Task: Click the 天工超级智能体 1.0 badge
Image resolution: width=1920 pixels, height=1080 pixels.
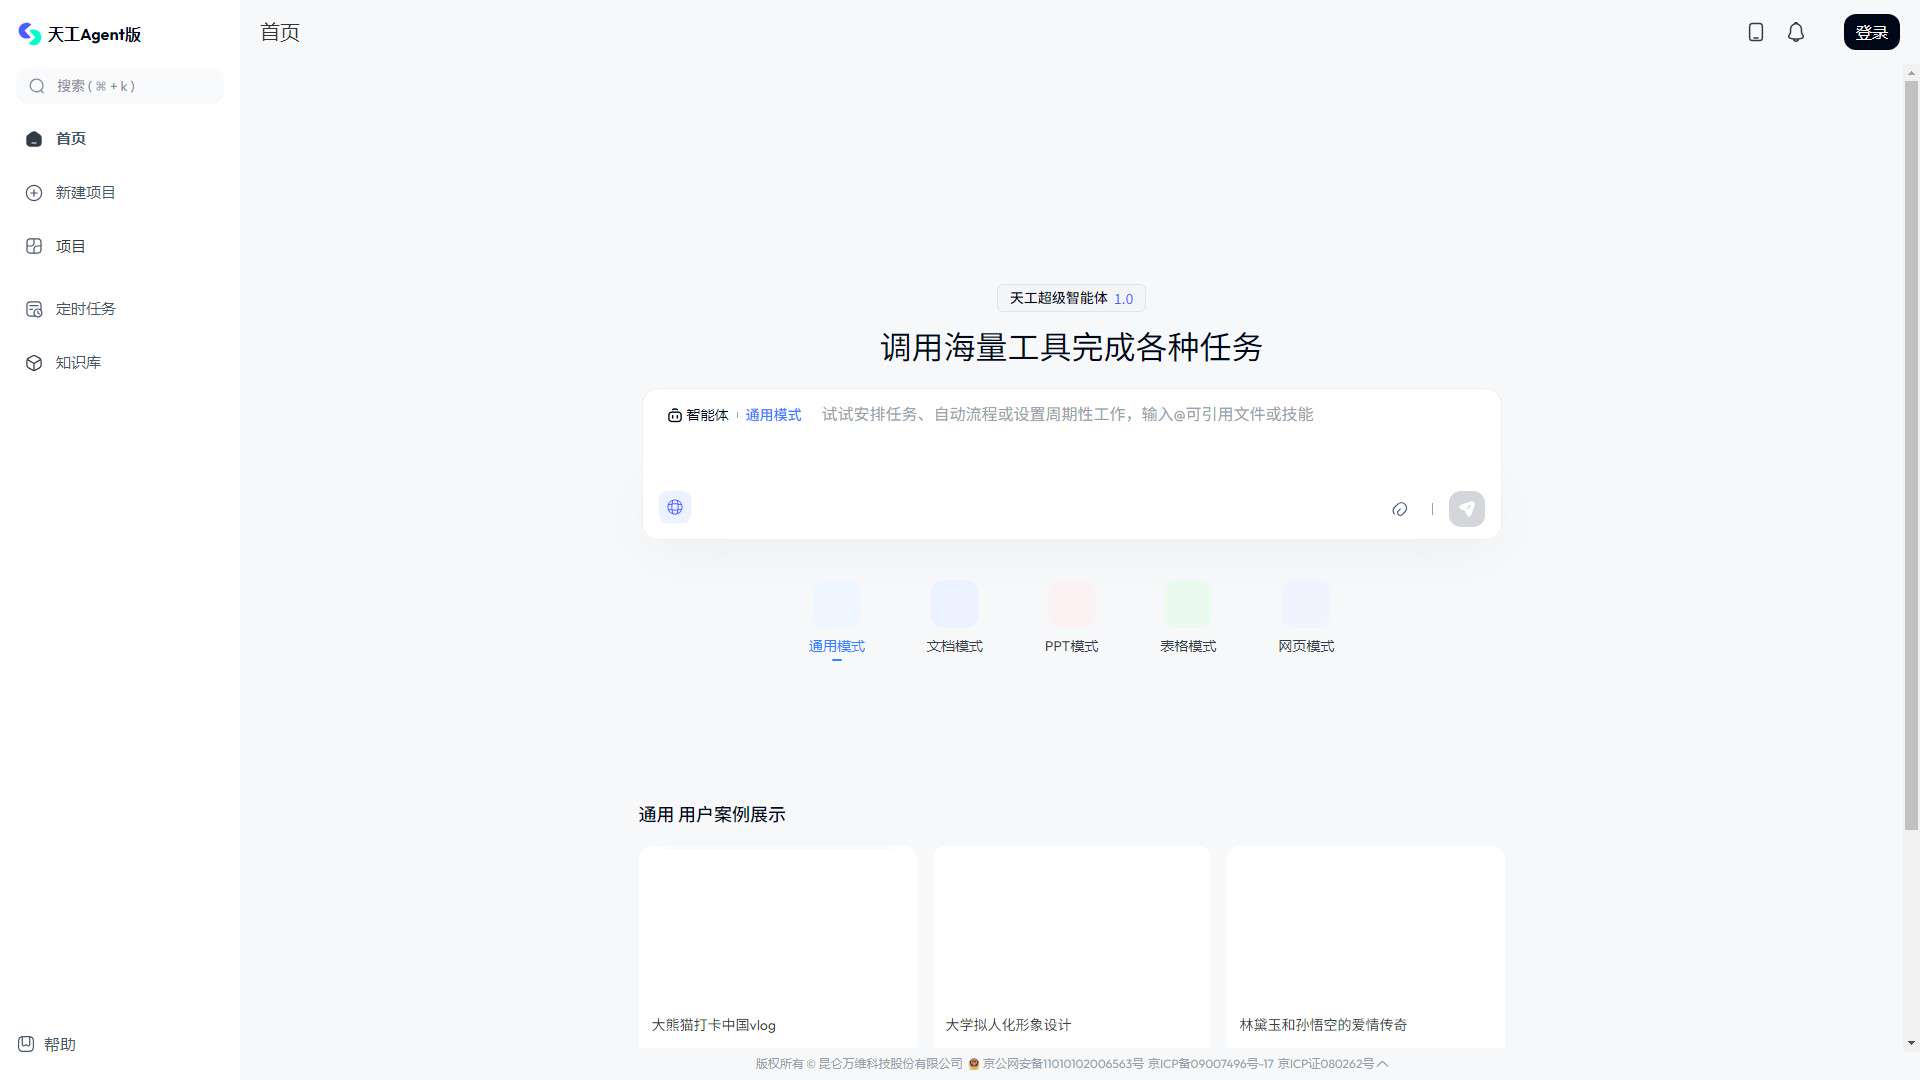Action: [1071, 298]
